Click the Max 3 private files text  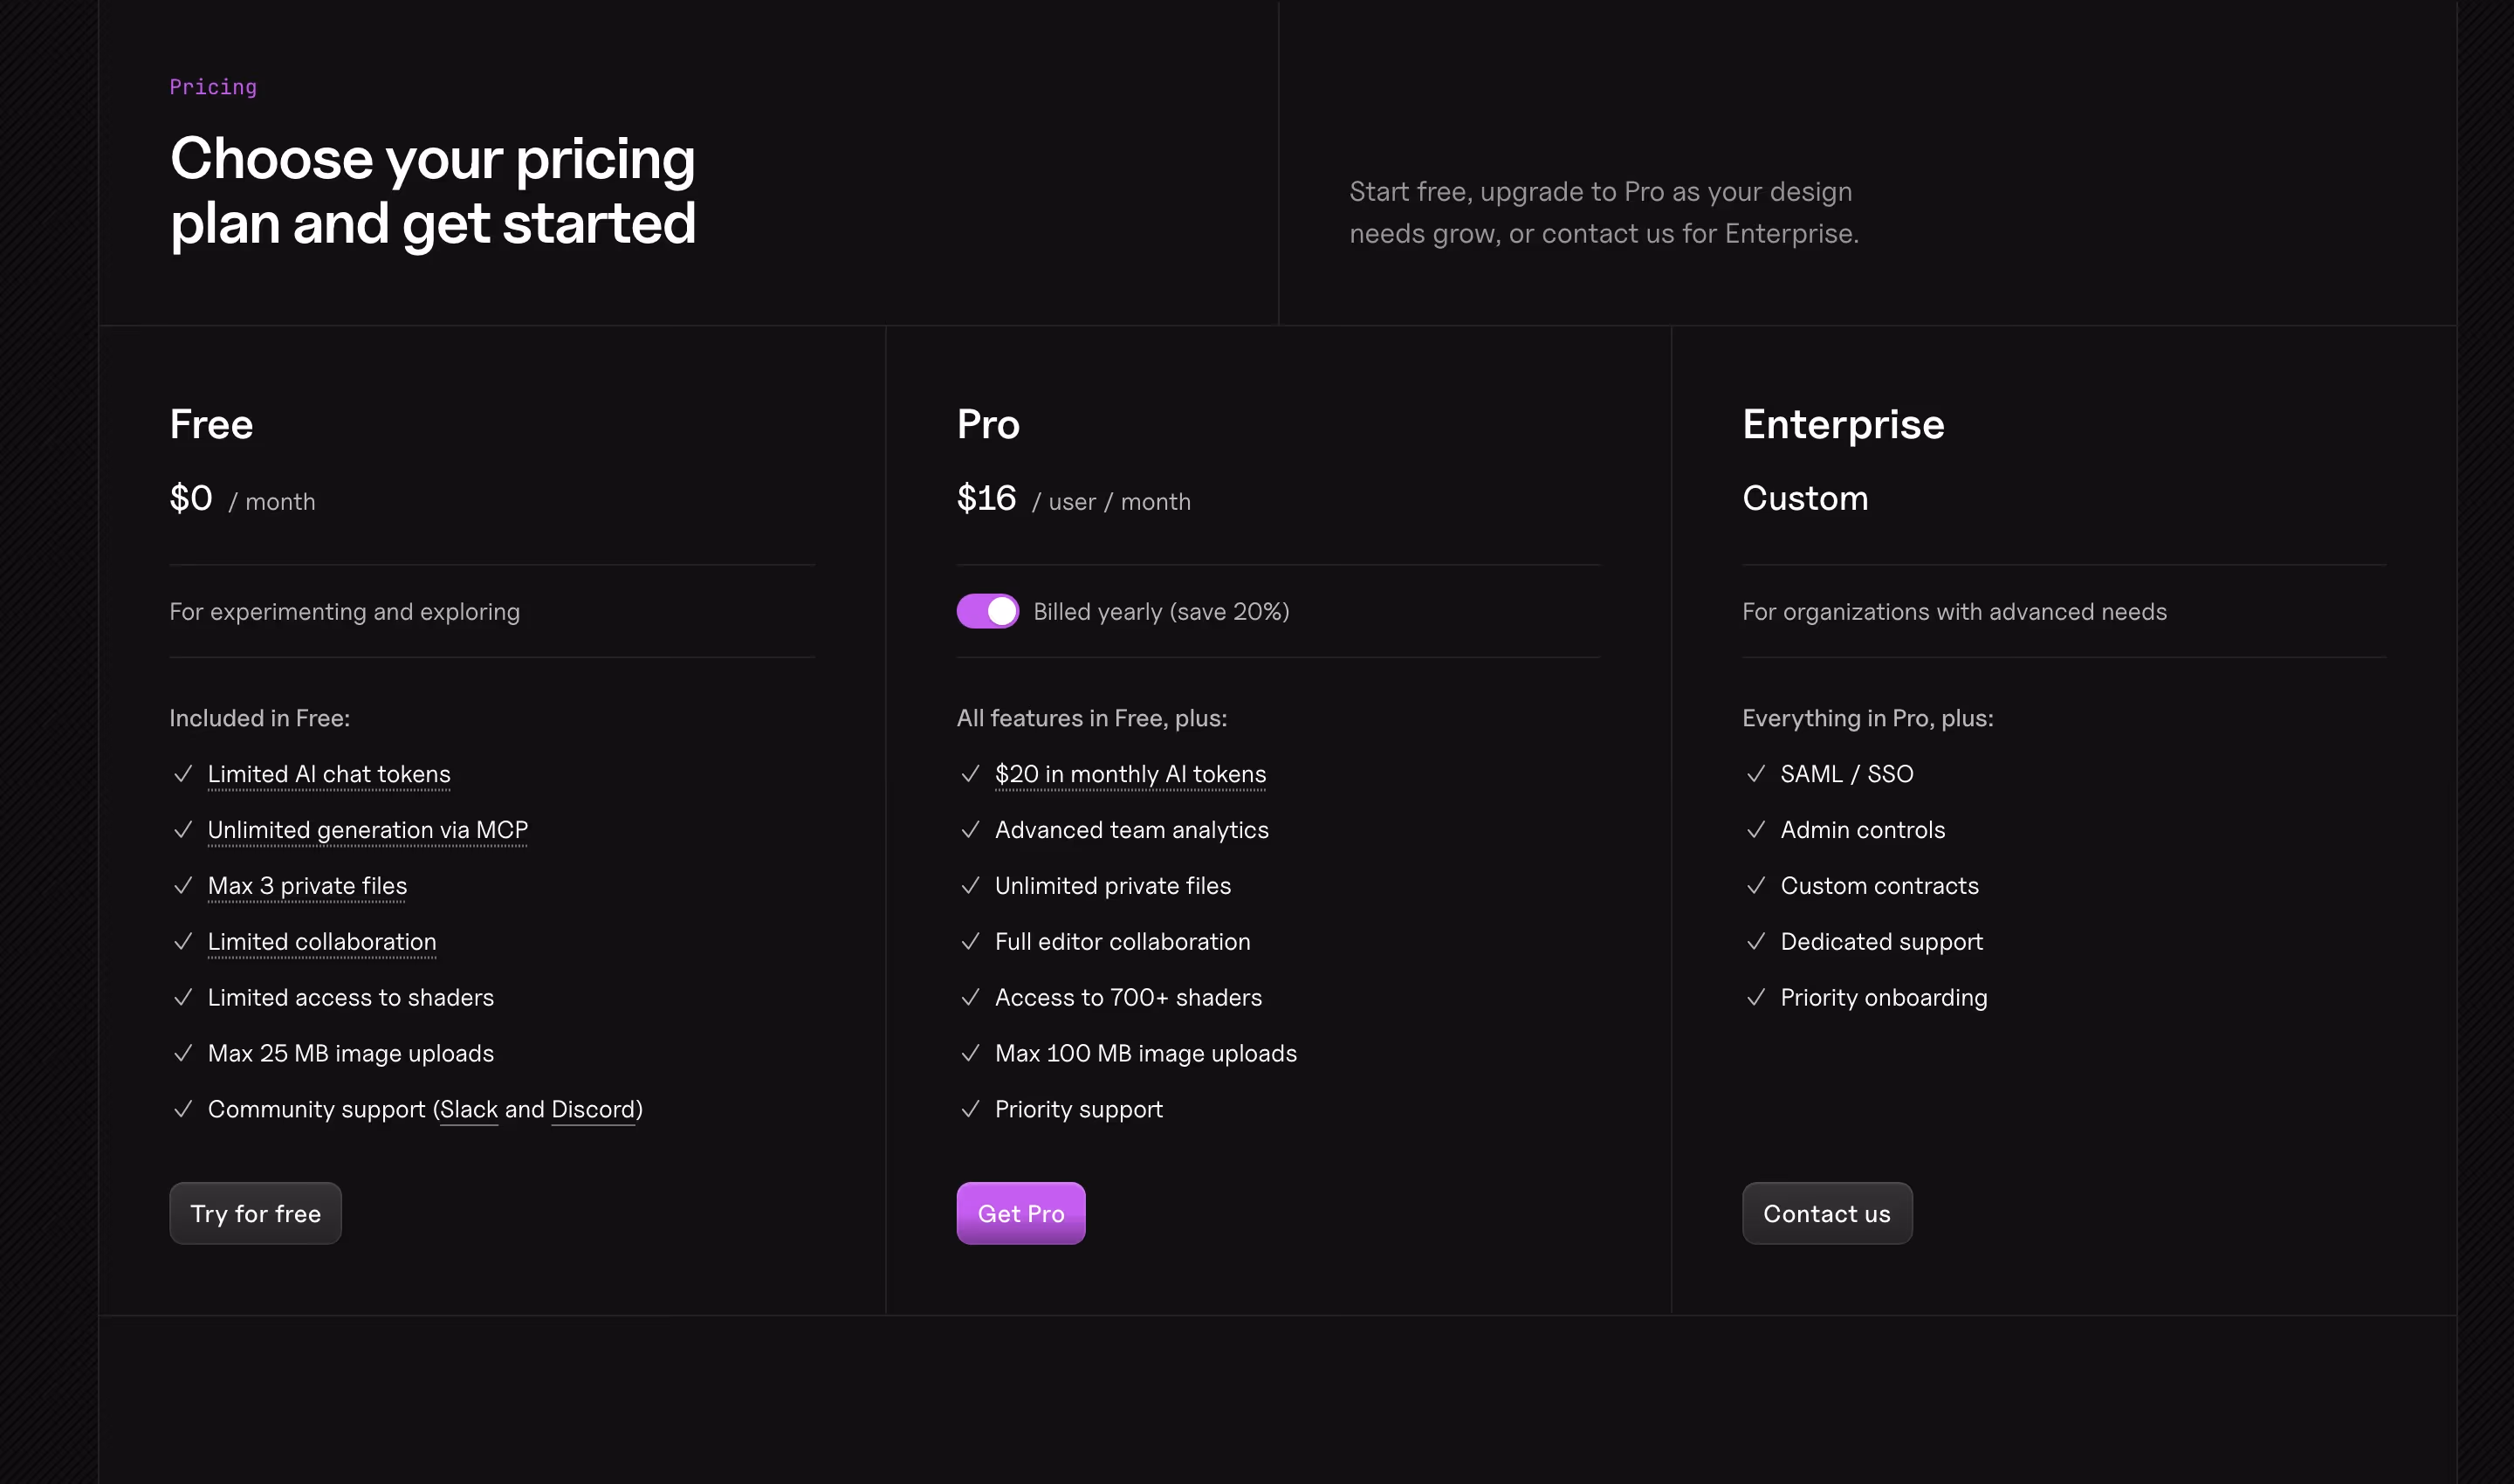[307, 886]
